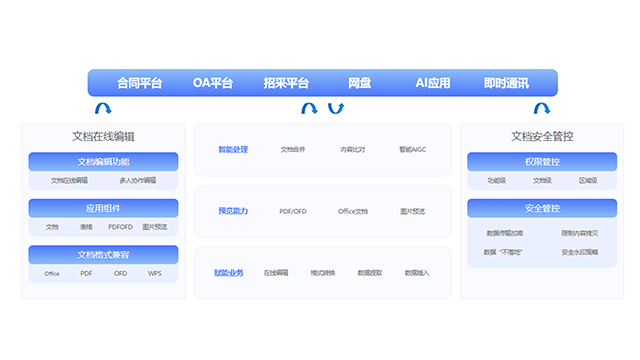Screen dimensions: 640x360
Task: Select 表格 under 应用组件
Action: [x=86, y=227]
